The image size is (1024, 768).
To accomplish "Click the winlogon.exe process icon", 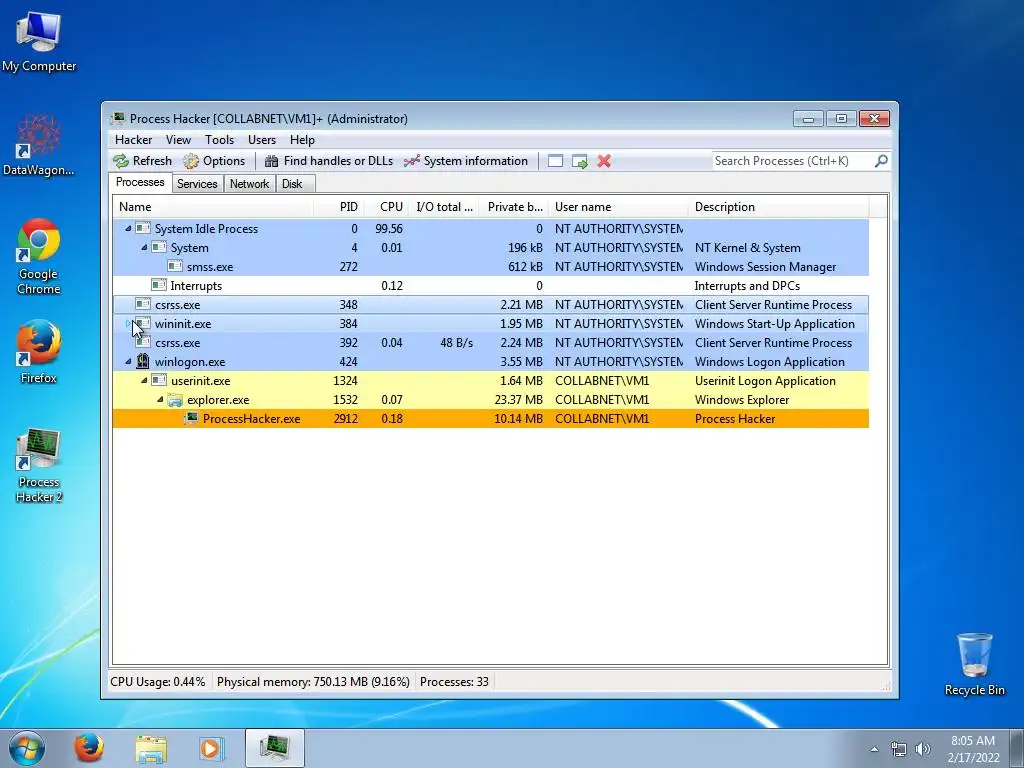I will click(142, 361).
